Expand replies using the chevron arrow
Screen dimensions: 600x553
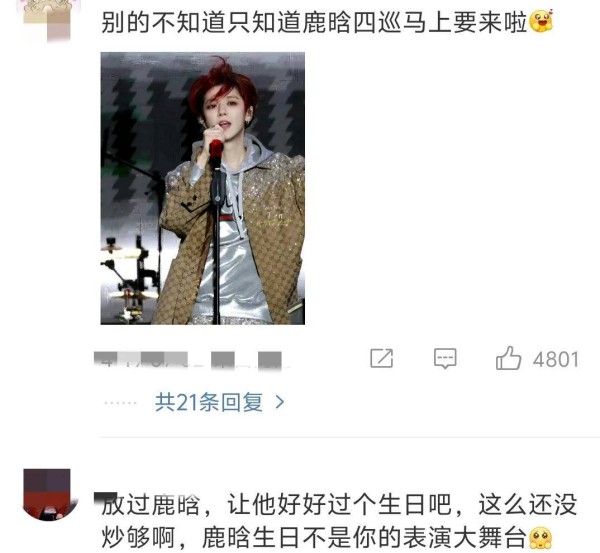tap(280, 403)
